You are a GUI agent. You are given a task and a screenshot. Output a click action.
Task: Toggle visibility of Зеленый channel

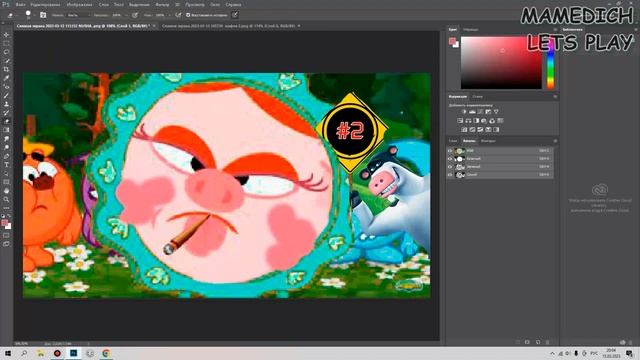coord(450,167)
